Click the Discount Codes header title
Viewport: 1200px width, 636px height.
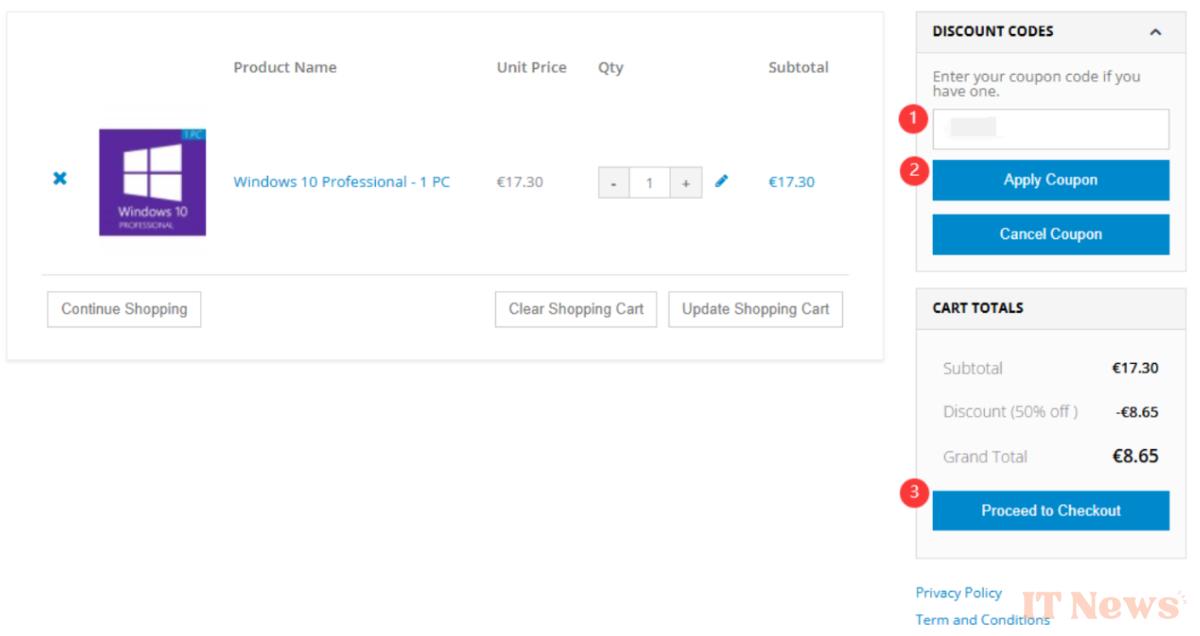[x=993, y=32]
